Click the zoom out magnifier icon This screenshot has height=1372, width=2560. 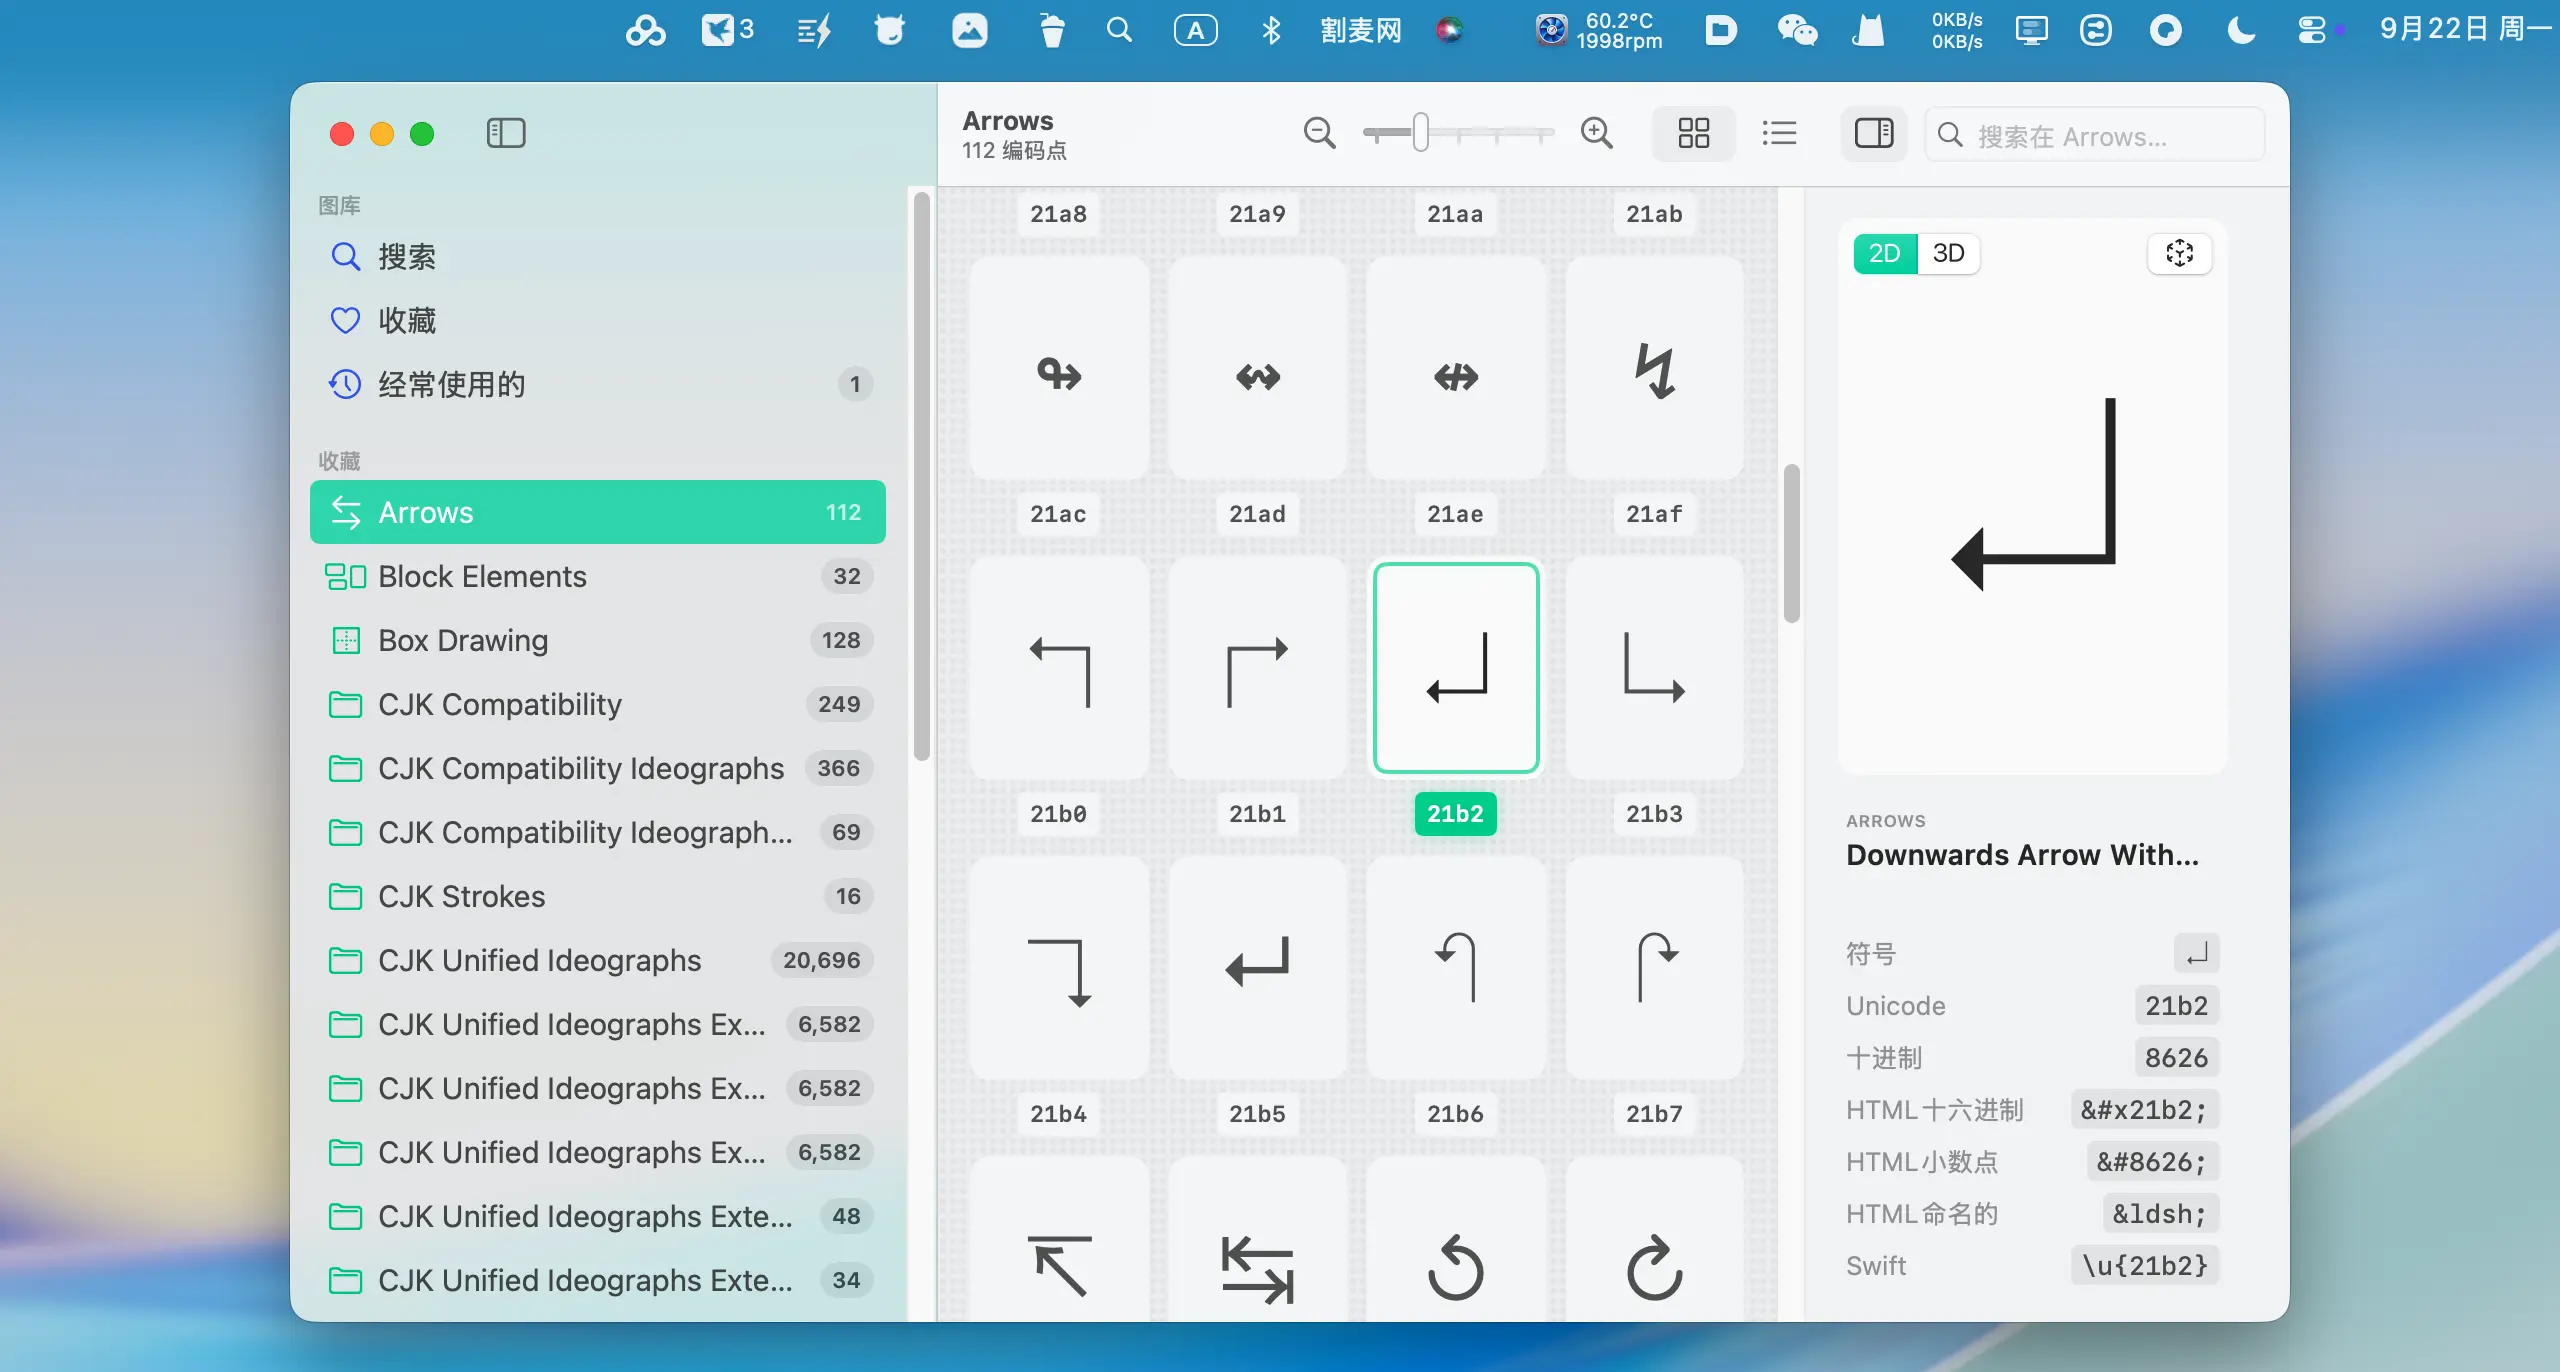(1319, 133)
